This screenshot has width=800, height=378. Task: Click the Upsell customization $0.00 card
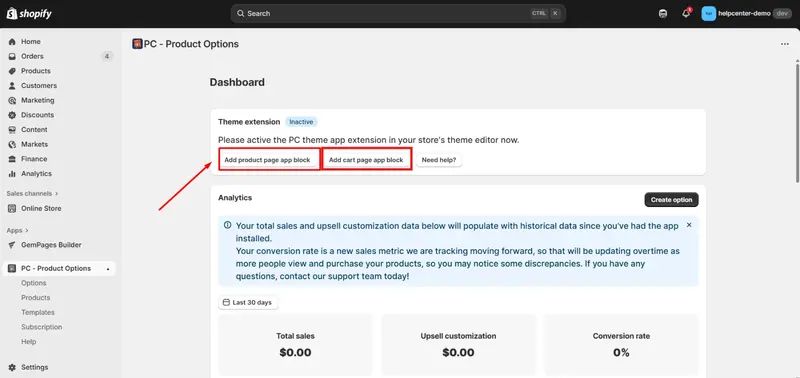click(x=458, y=345)
